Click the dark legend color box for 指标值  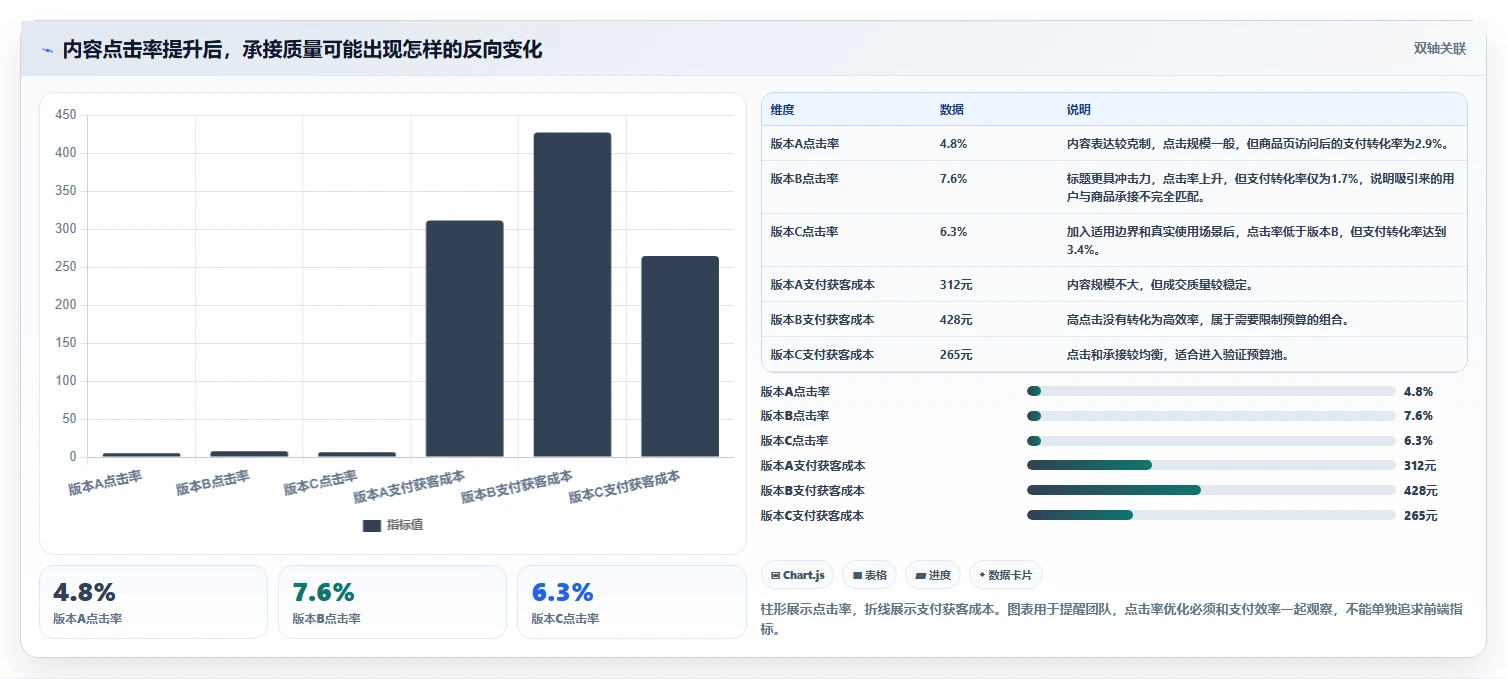371,525
